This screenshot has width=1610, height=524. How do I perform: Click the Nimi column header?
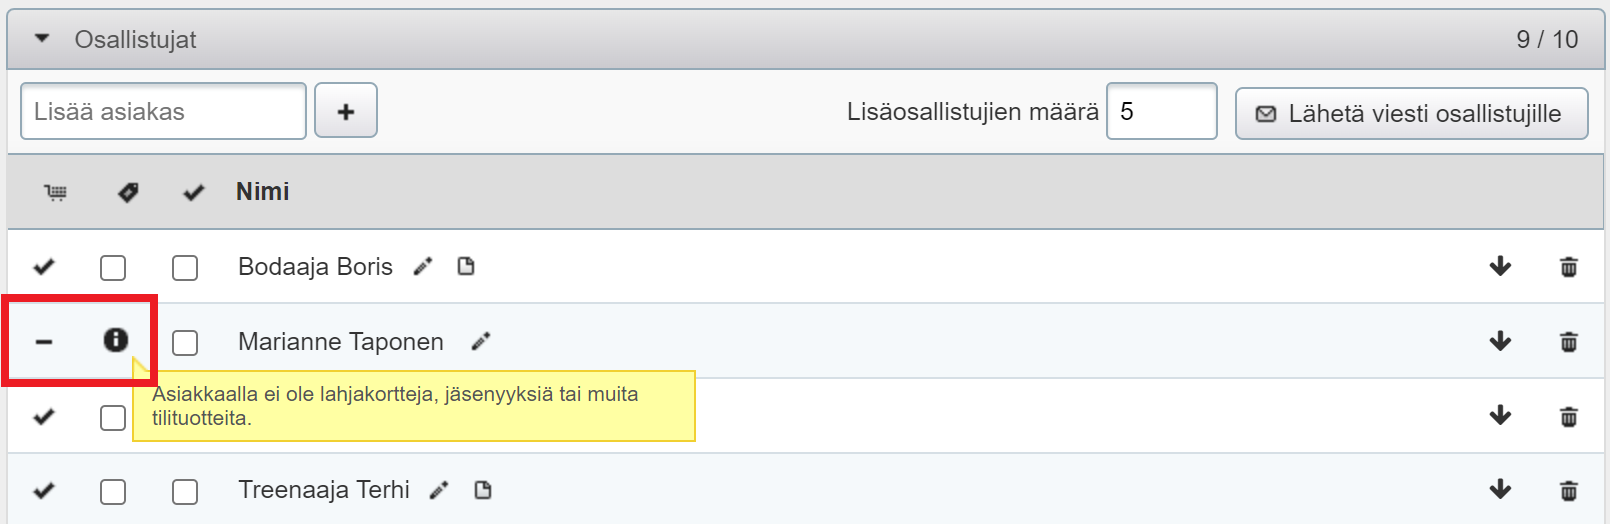262,192
